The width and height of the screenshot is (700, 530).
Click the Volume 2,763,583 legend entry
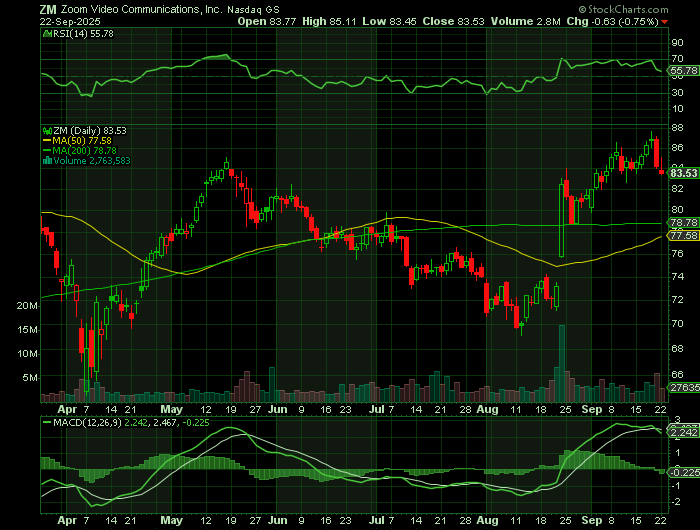click(x=92, y=161)
